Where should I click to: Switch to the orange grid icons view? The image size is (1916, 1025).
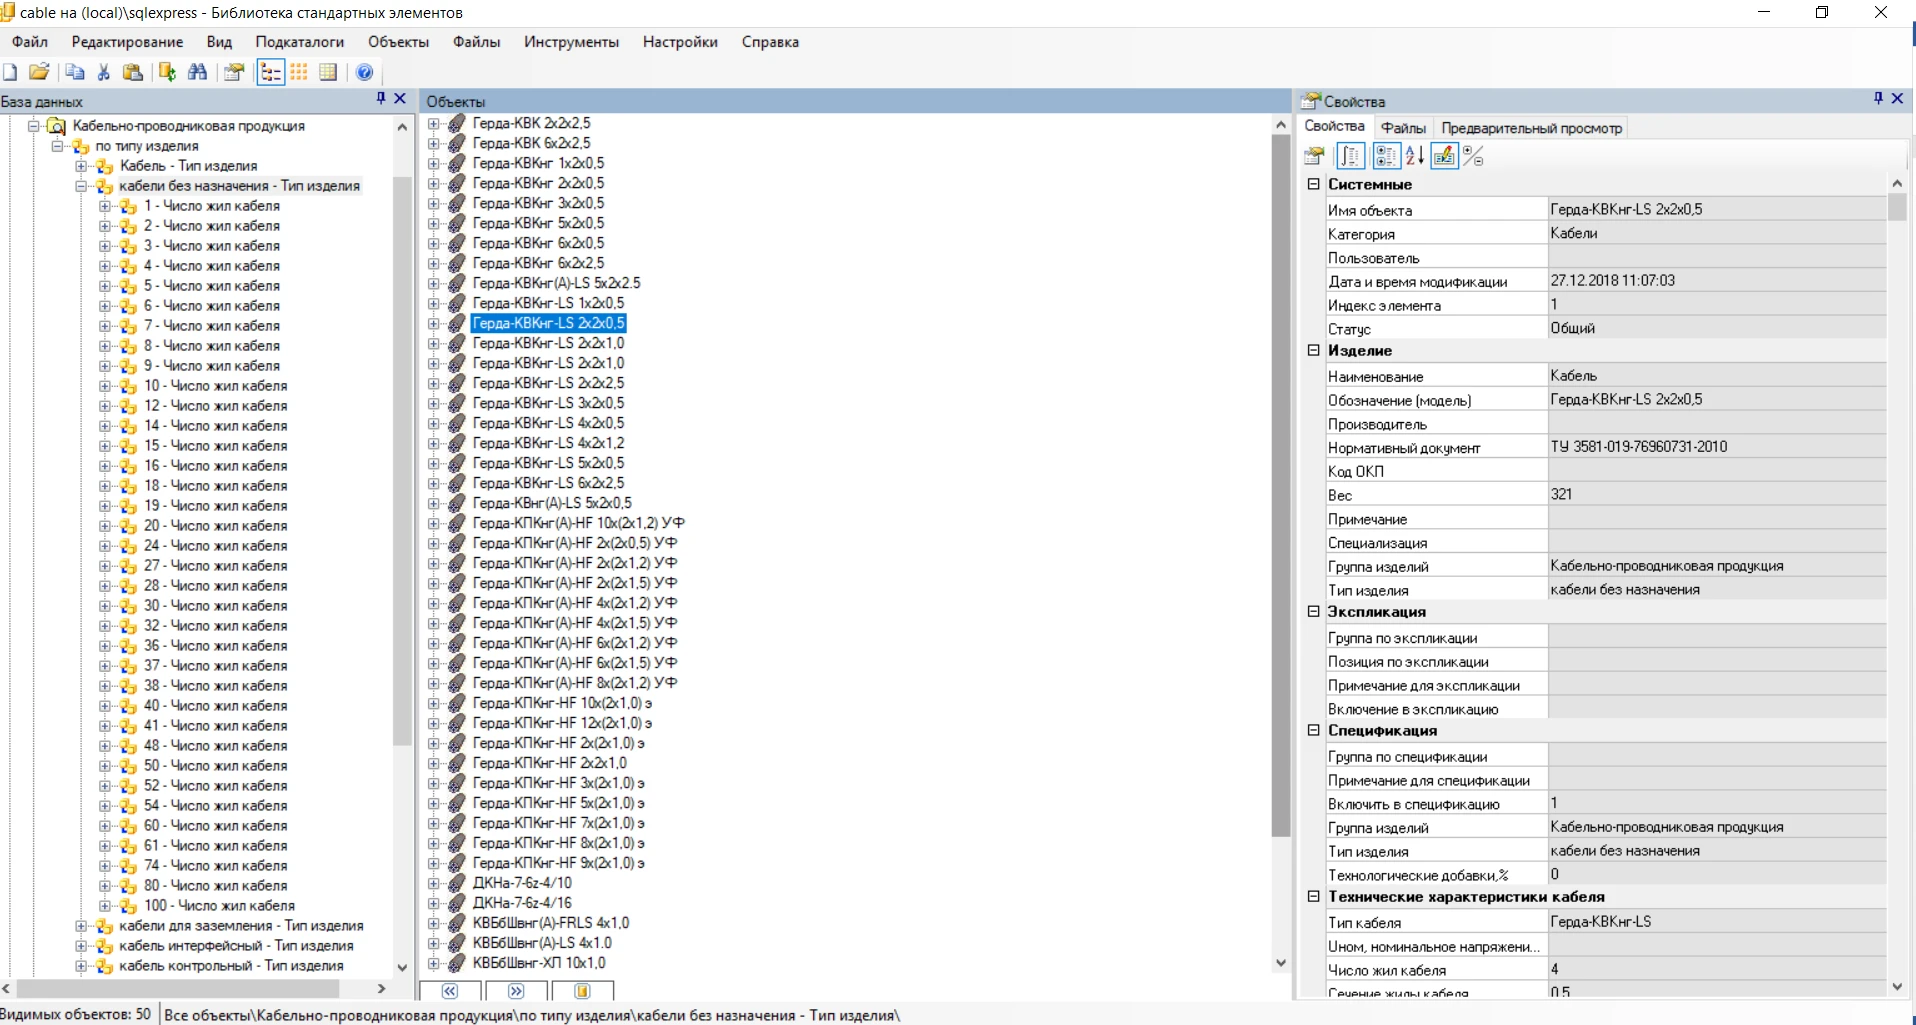(299, 72)
